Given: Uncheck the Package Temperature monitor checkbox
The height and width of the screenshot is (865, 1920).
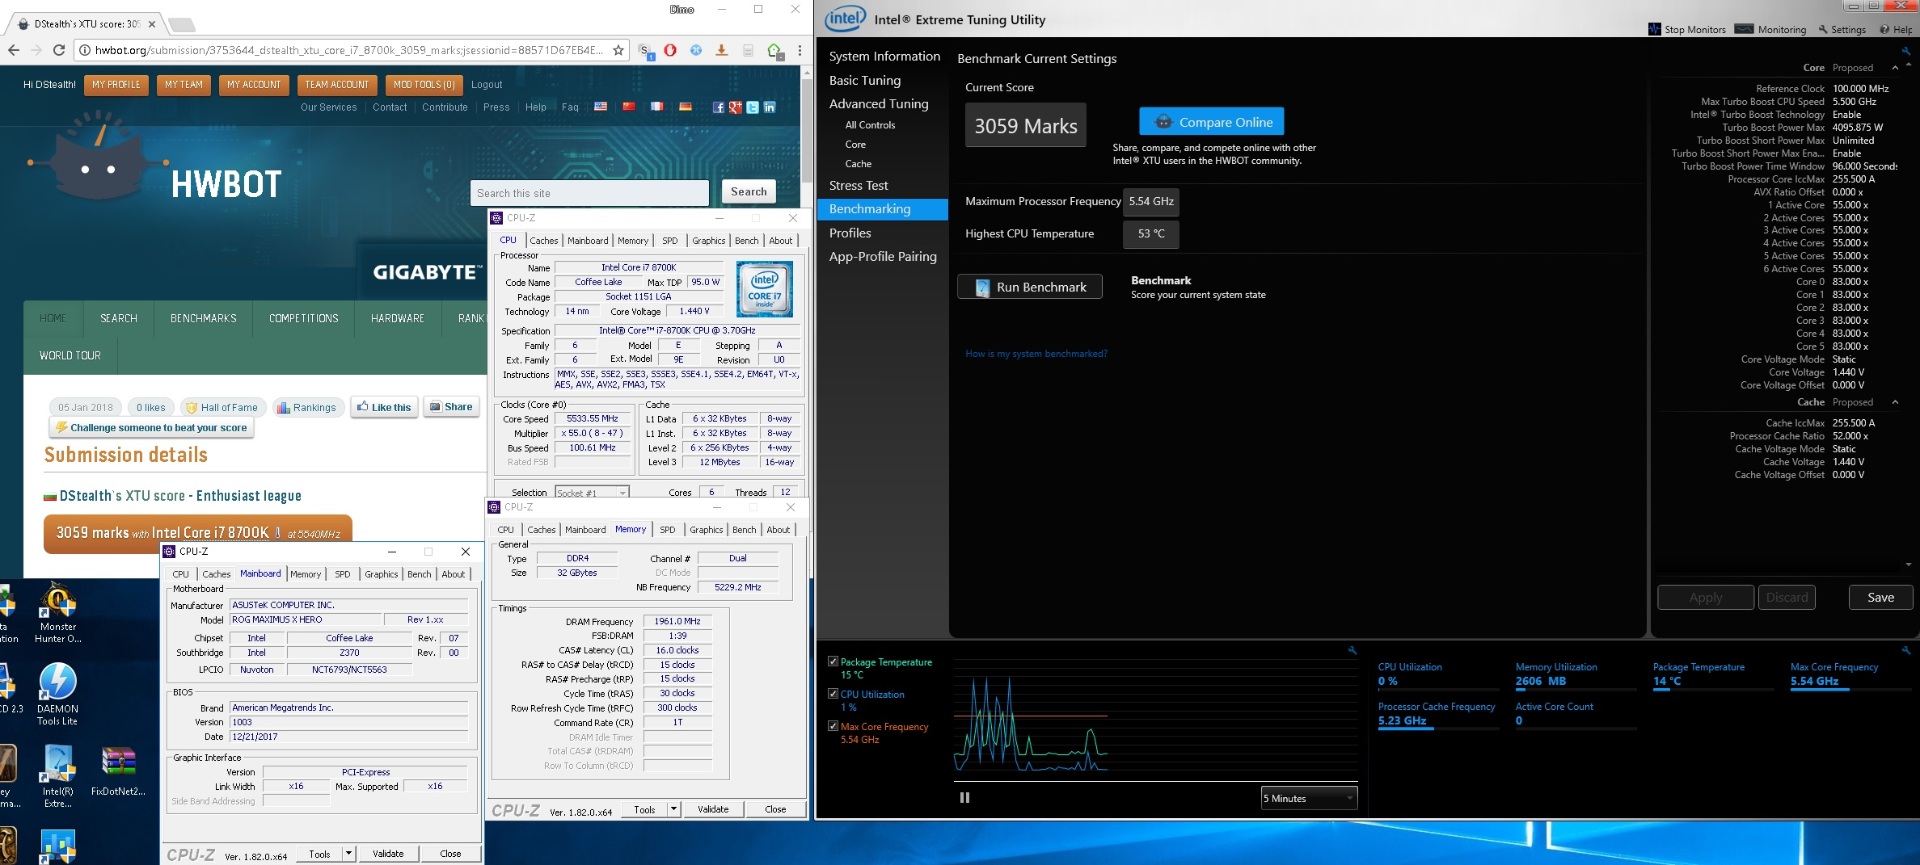Looking at the screenshot, I should tap(833, 661).
